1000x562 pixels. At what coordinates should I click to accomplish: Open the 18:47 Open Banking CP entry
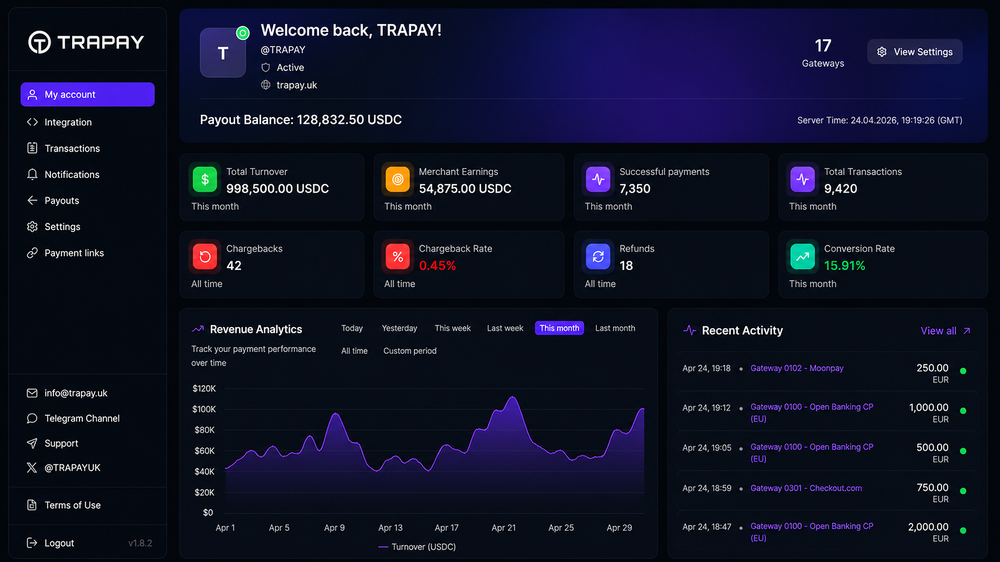click(x=811, y=532)
